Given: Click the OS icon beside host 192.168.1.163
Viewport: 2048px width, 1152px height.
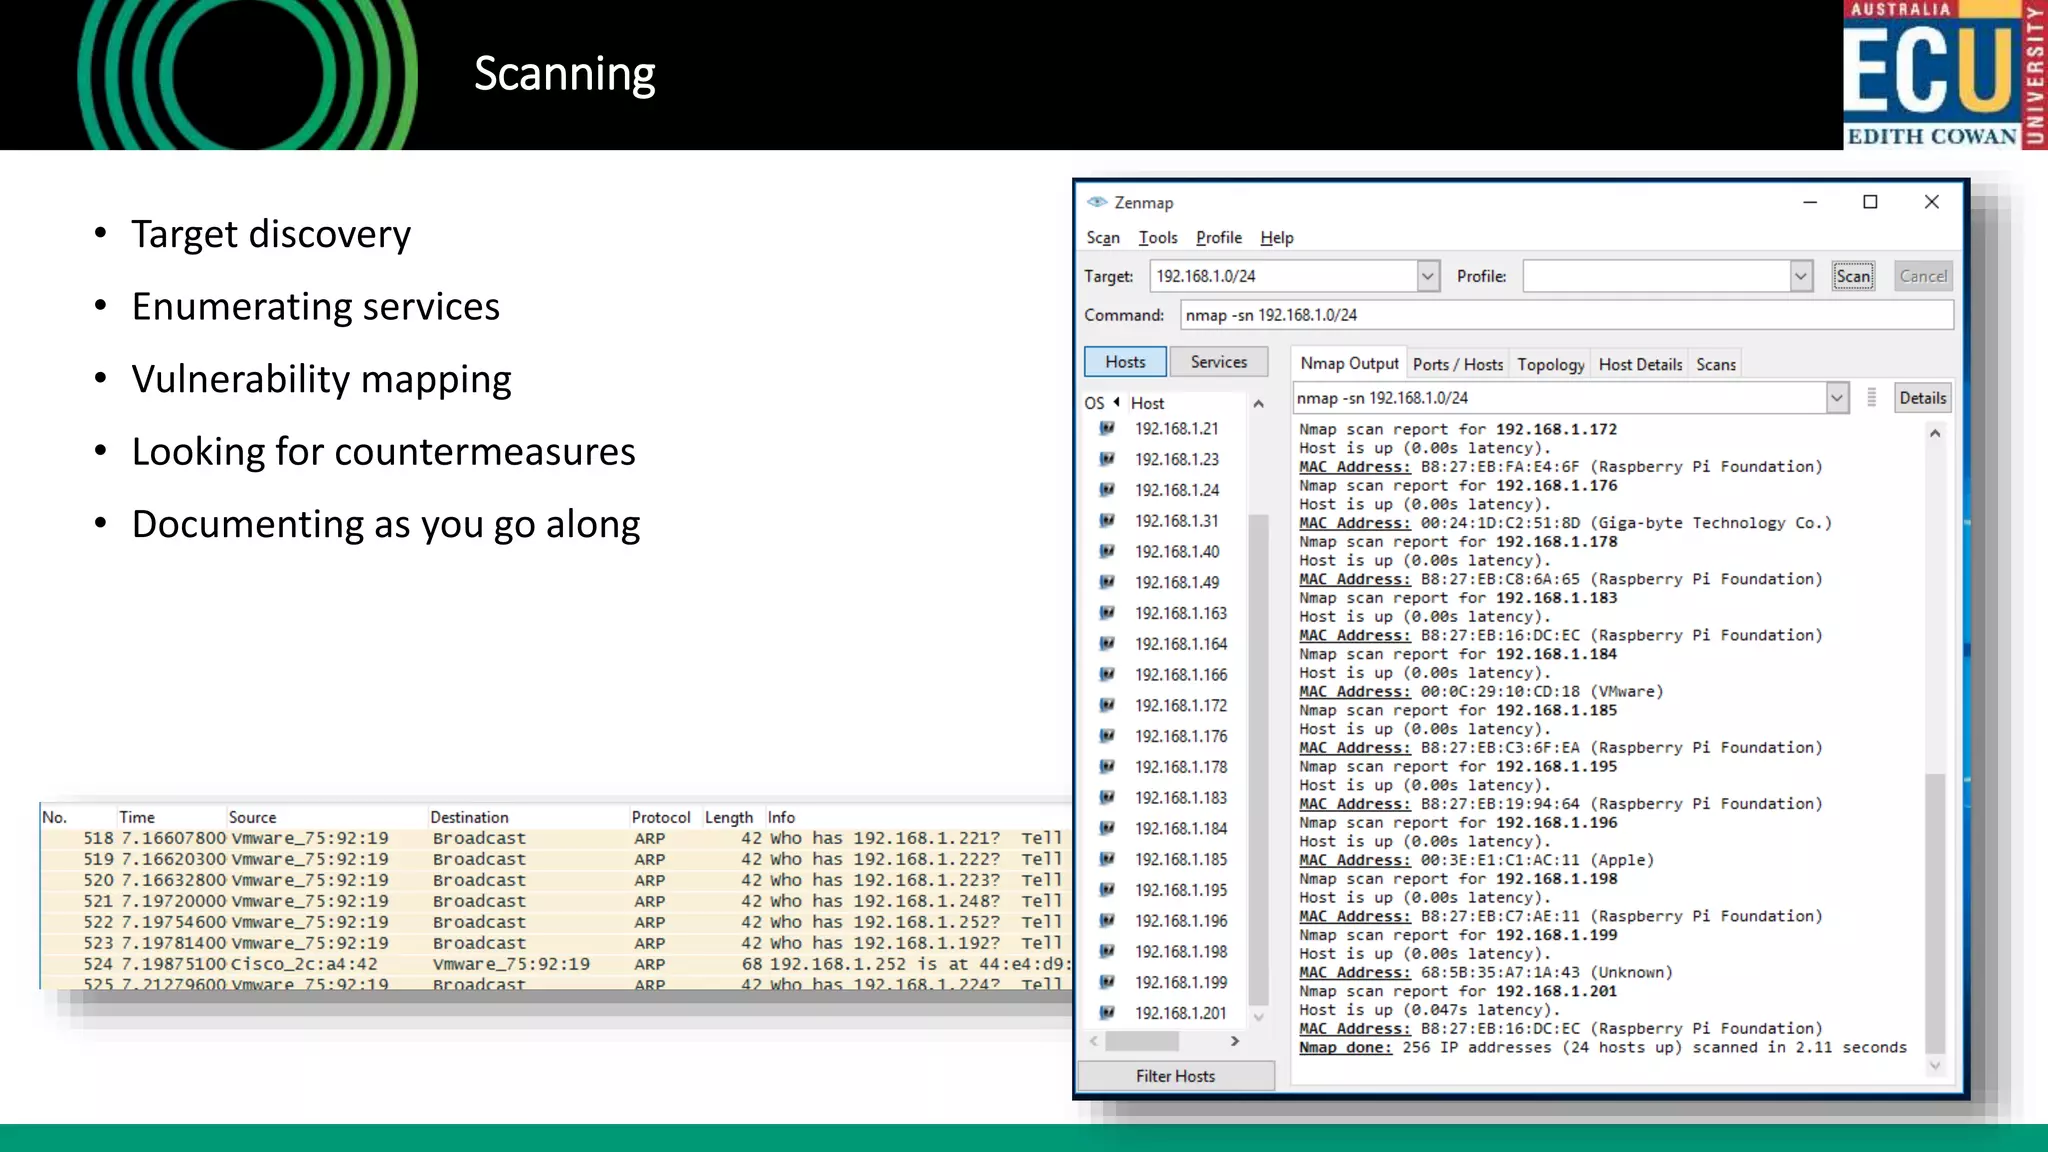Looking at the screenshot, I should click(1107, 613).
